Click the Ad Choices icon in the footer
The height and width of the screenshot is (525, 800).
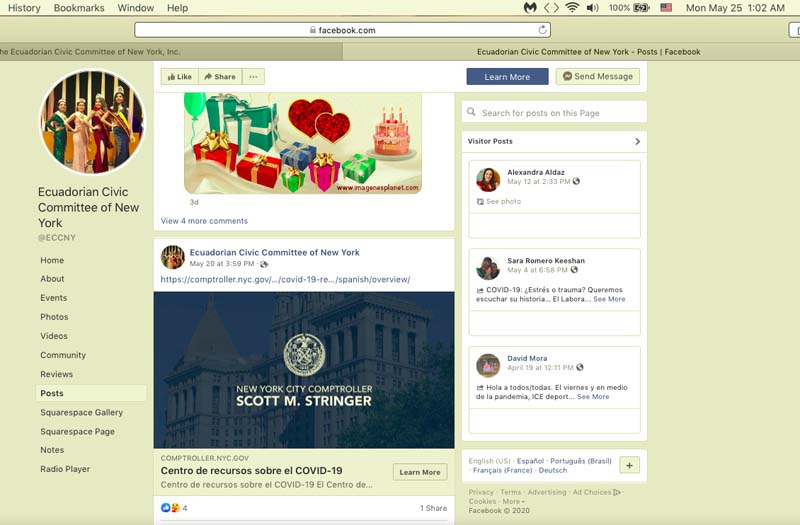pyautogui.click(x=617, y=492)
